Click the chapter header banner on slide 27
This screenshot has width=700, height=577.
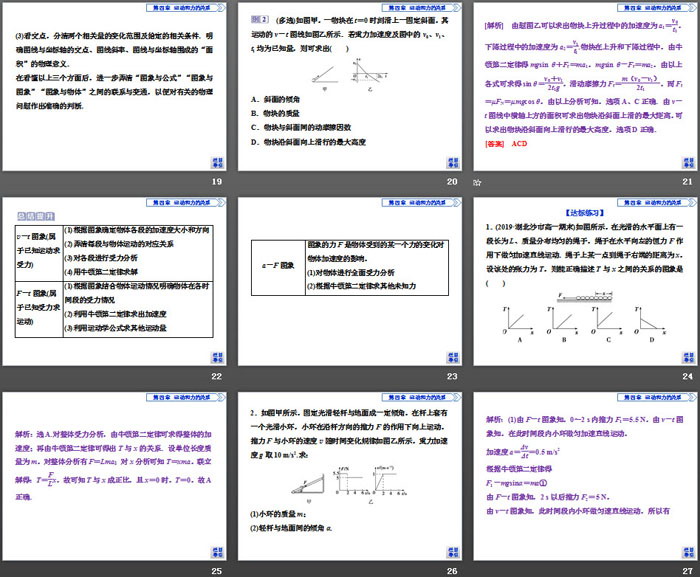(657, 397)
